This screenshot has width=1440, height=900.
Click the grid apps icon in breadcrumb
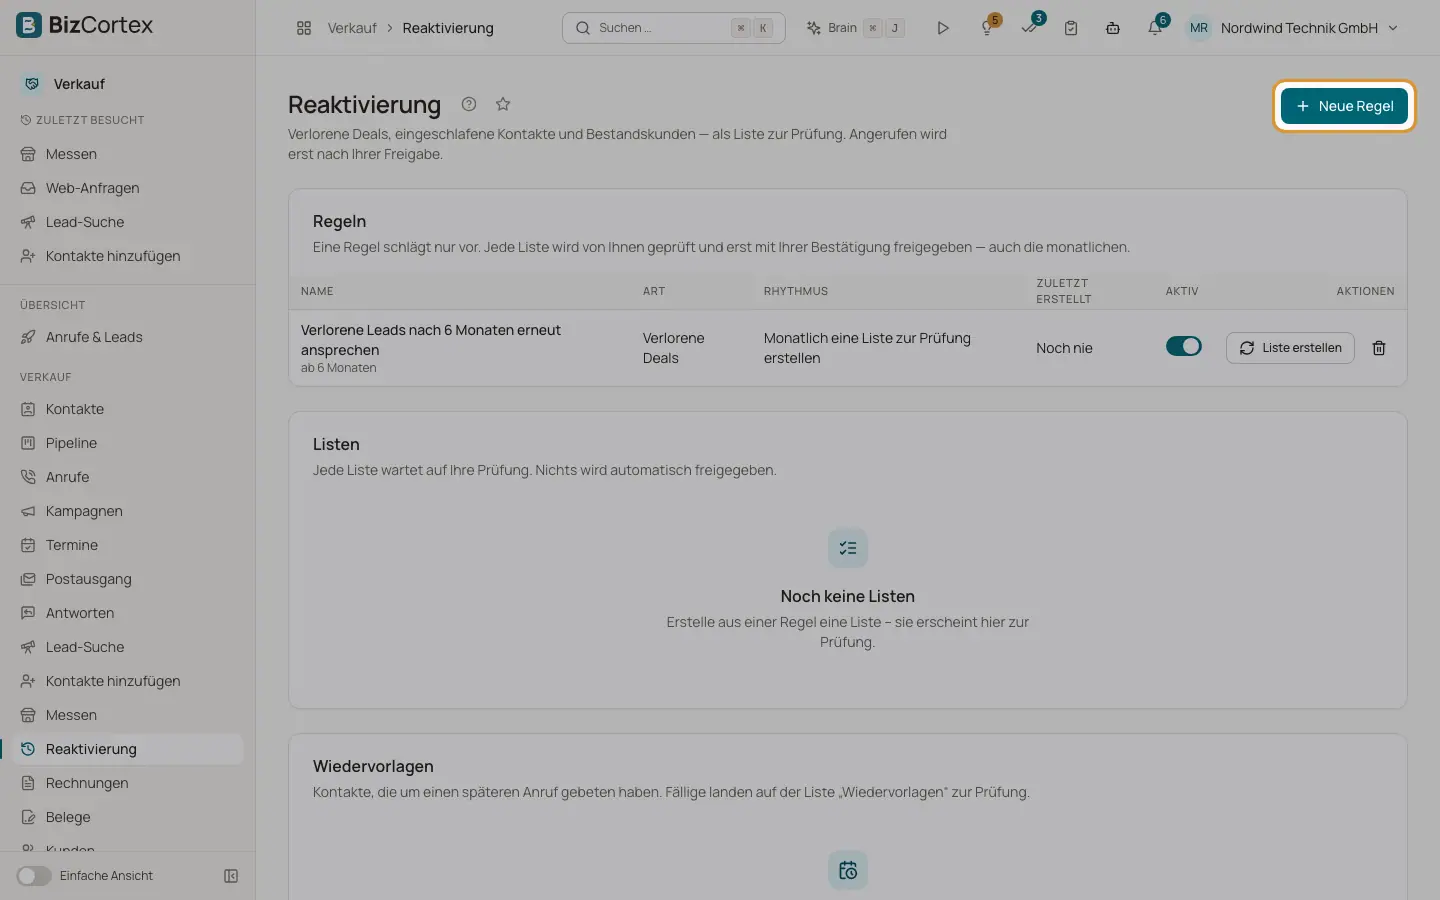pyautogui.click(x=304, y=28)
